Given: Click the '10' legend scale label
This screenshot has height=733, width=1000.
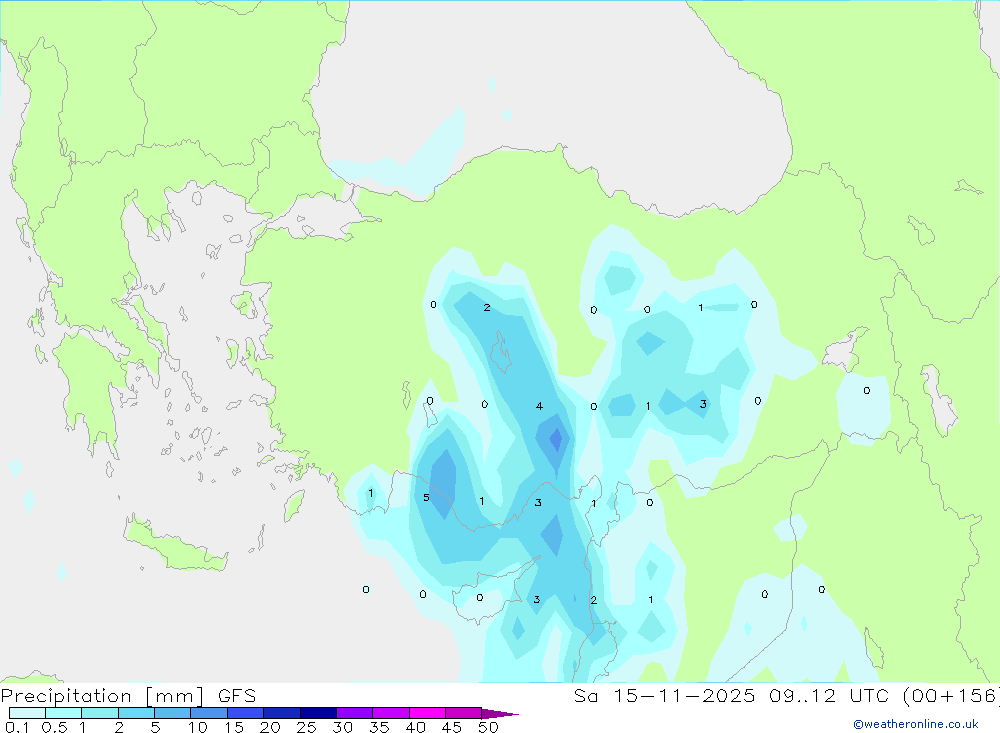Looking at the screenshot, I should click(x=198, y=727).
